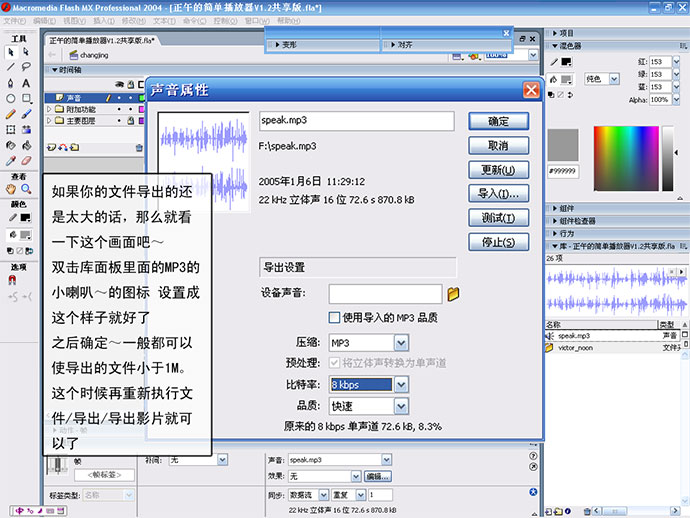Screen dimensions: 690x518
Task: Open the 压缩 MP3 dropdown
Action: tap(401, 343)
